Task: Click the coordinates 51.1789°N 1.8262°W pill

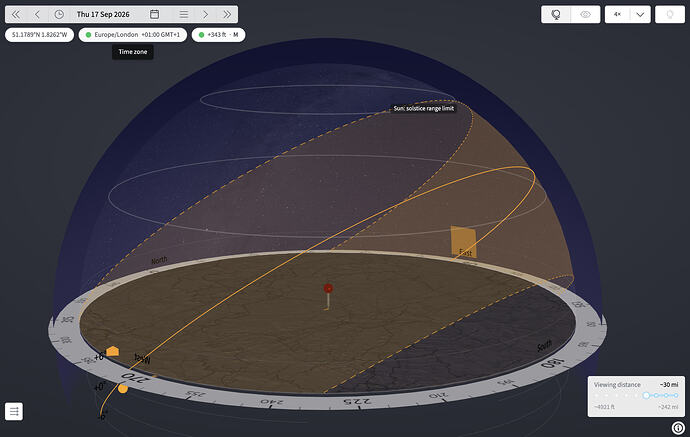Action: pyautogui.click(x=40, y=35)
